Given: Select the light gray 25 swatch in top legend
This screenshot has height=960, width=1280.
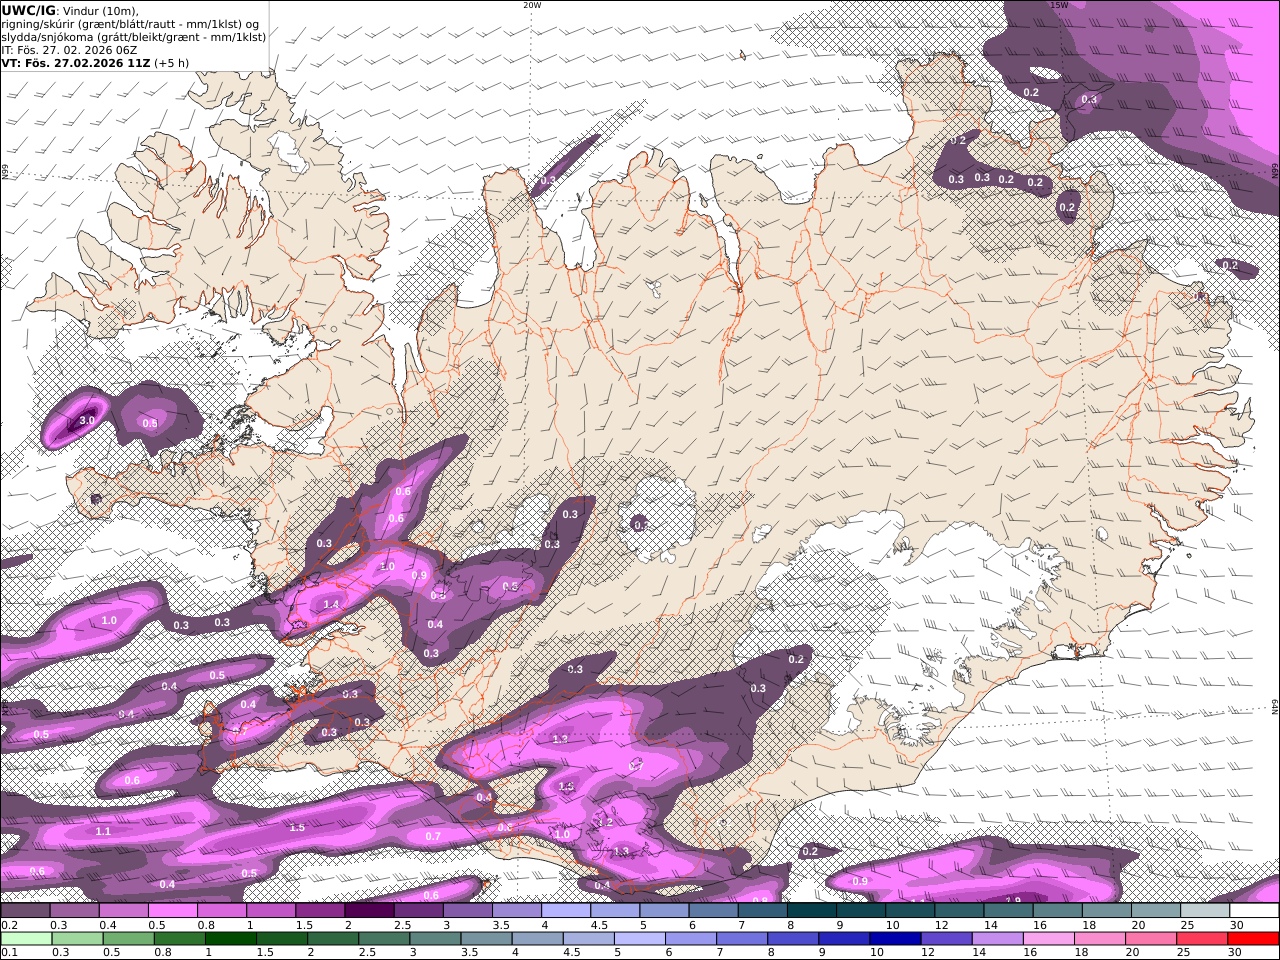Looking at the screenshot, I should click(x=1205, y=911).
